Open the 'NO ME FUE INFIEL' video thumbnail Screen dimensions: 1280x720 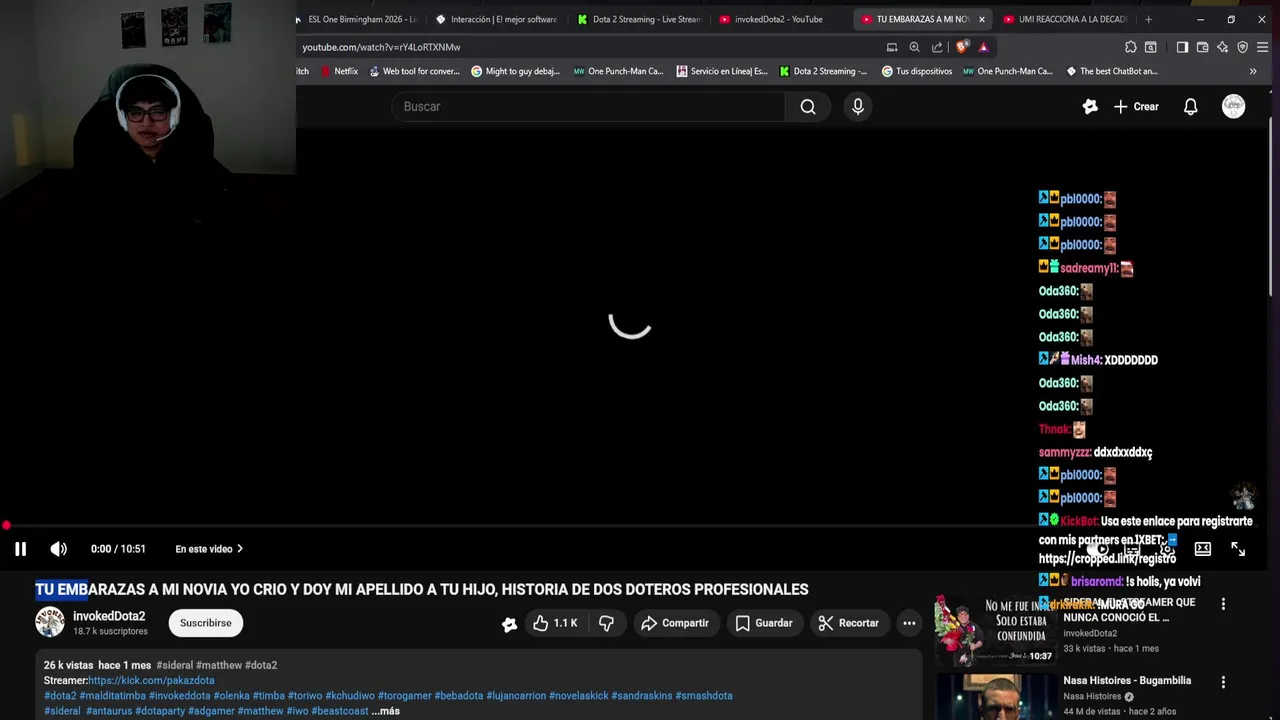(994, 630)
